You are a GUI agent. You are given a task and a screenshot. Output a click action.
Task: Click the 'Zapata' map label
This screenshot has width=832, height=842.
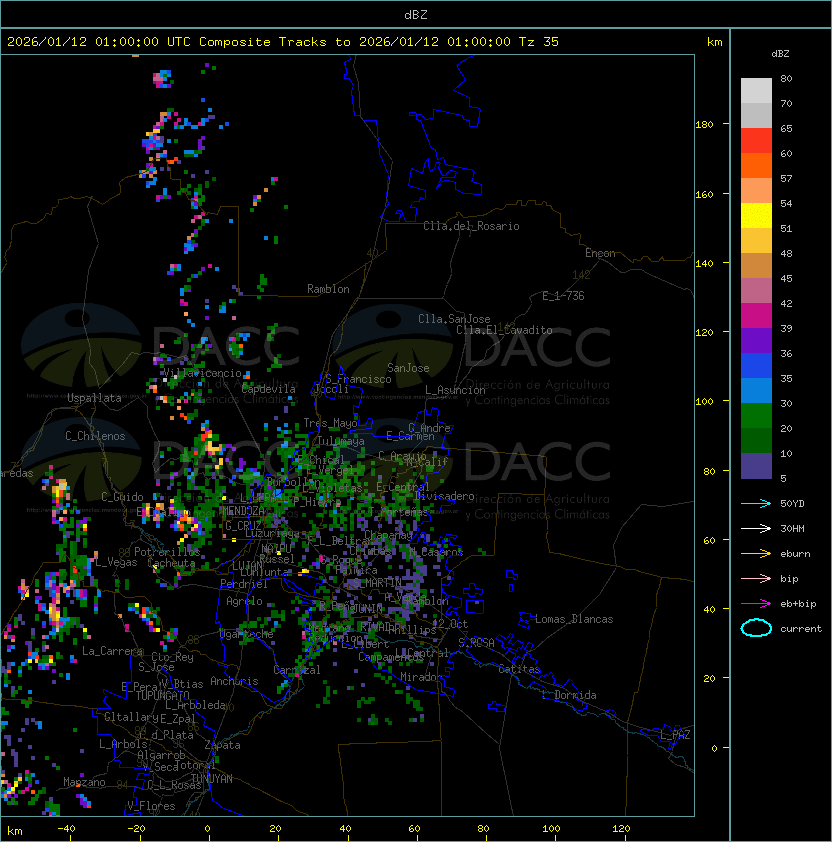point(222,745)
